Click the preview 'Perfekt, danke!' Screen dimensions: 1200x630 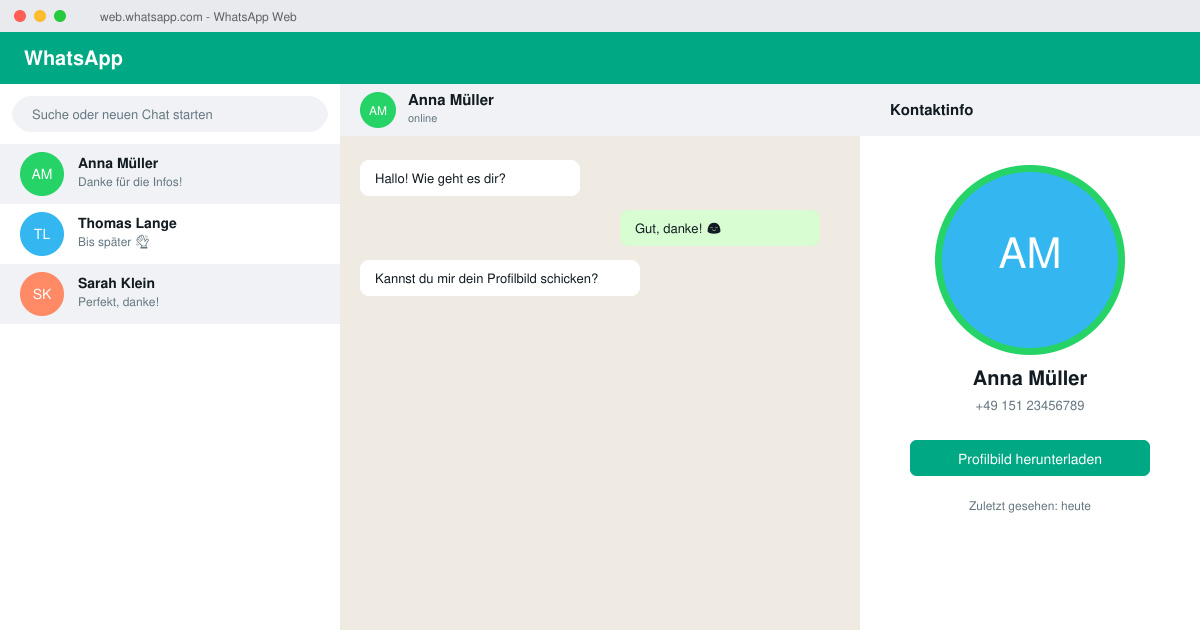pyautogui.click(x=118, y=302)
